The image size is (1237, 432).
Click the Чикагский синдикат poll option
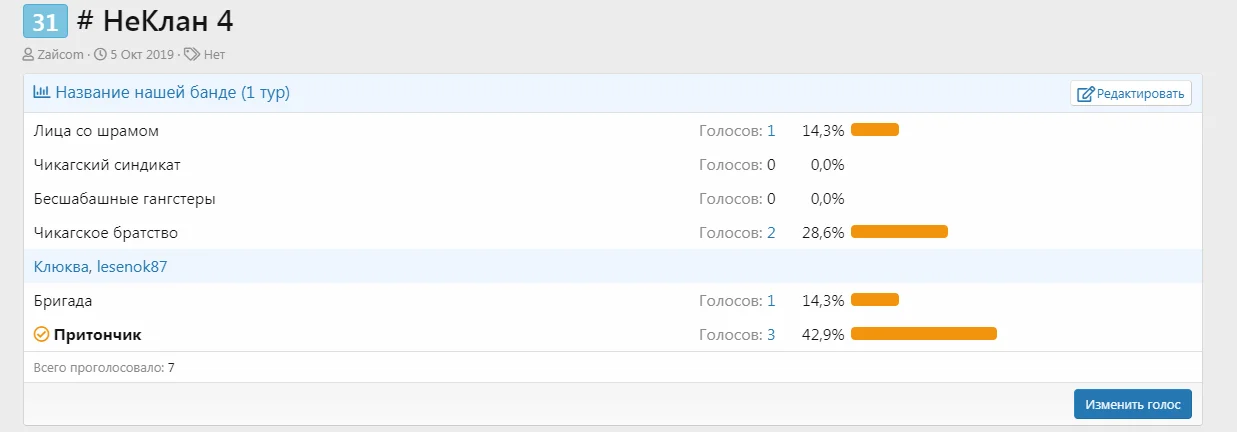107,164
